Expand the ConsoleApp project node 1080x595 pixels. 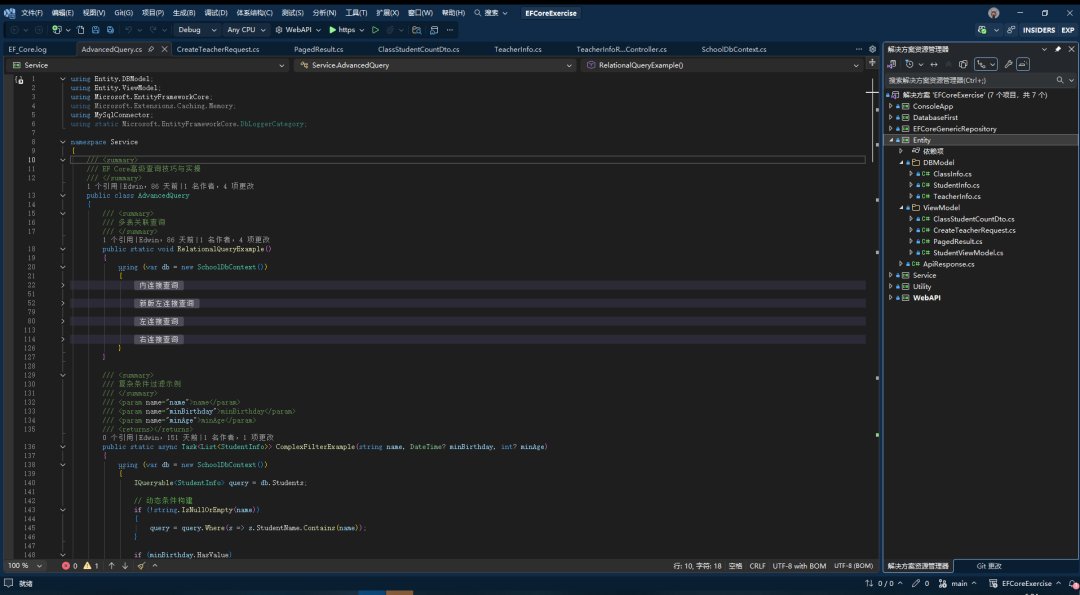(x=890, y=105)
